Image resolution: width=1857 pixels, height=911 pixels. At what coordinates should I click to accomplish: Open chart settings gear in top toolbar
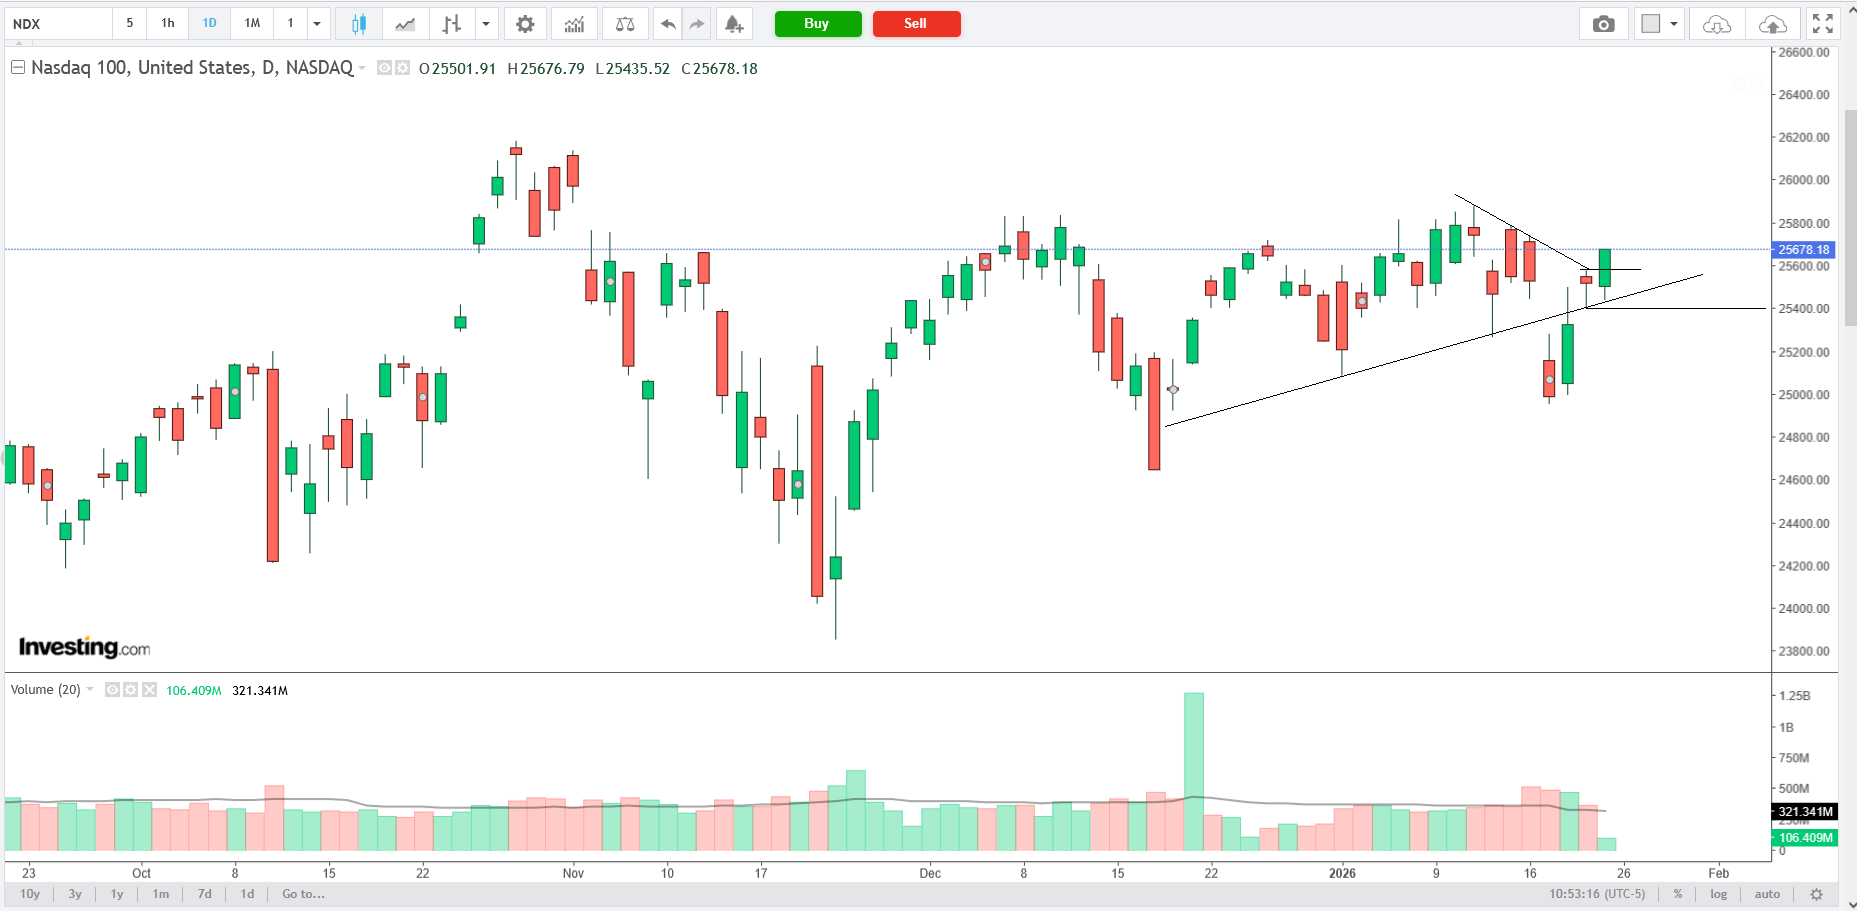click(x=525, y=24)
